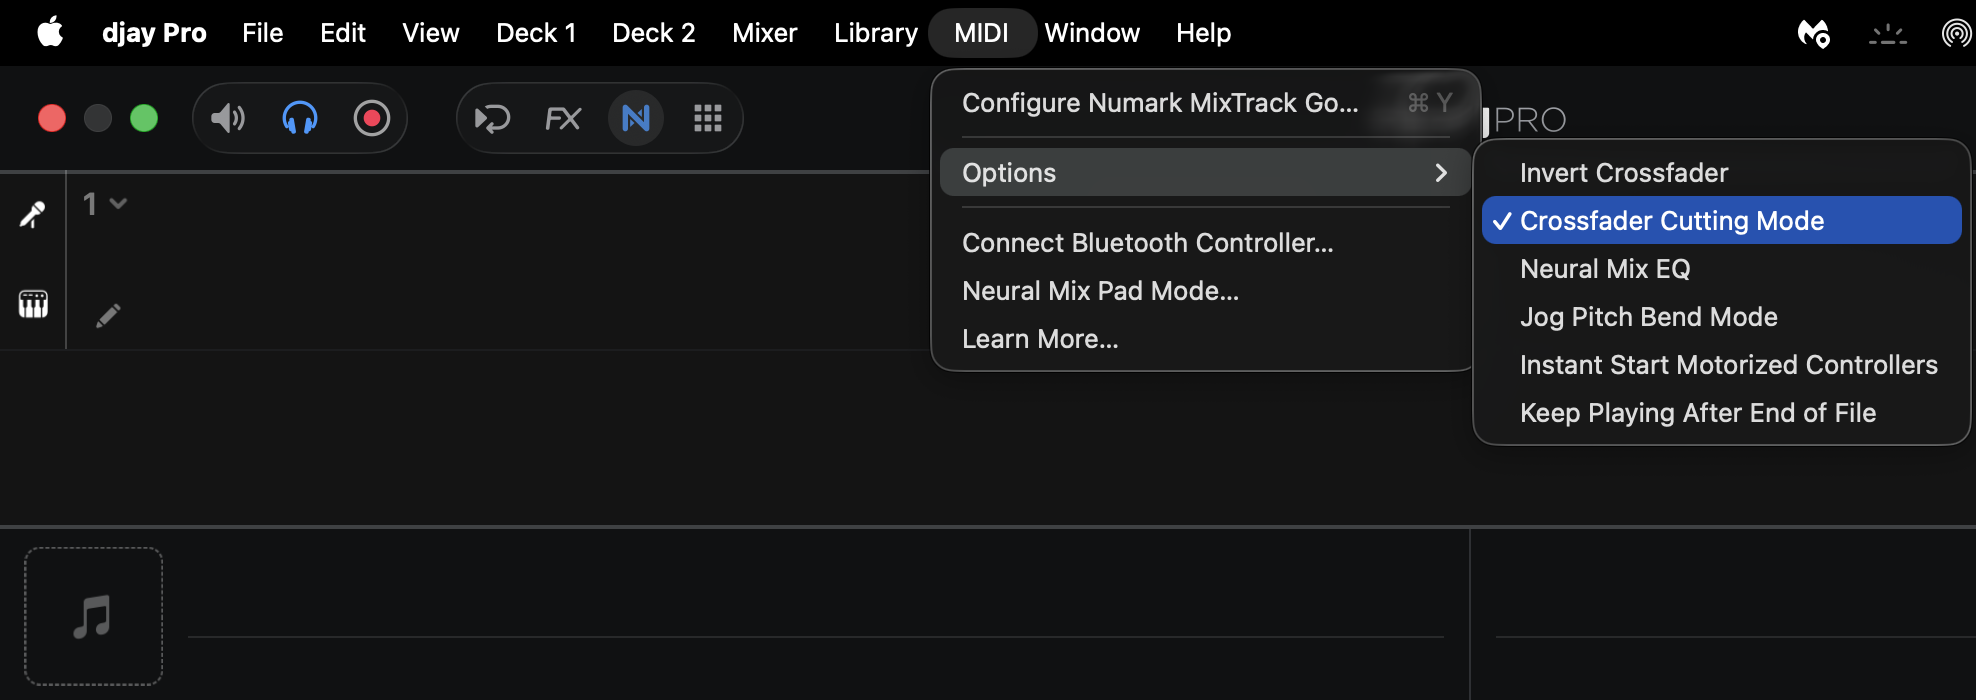Toggle the Neural Mix N icon
This screenshot has height=700, width=1976.
[636, 118]
